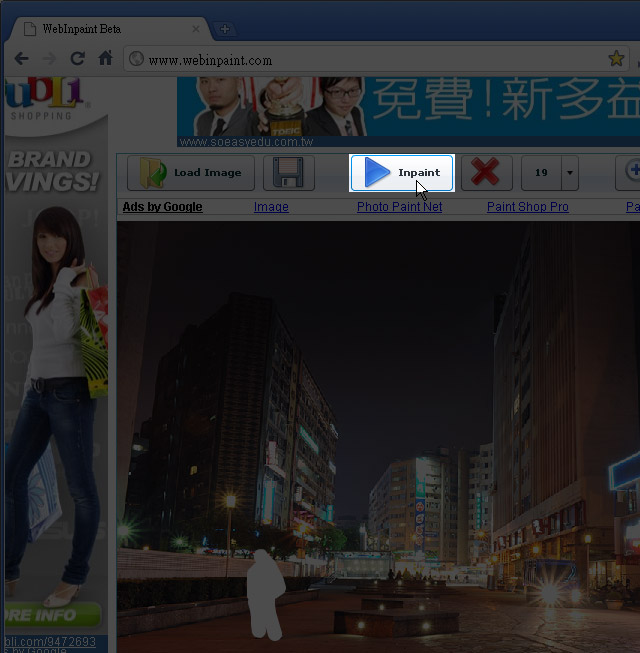The height and width of the screenshot is (653, 640).
Task: Click the www.soeasyedu.com.tw banner ad
Action: 408,112
